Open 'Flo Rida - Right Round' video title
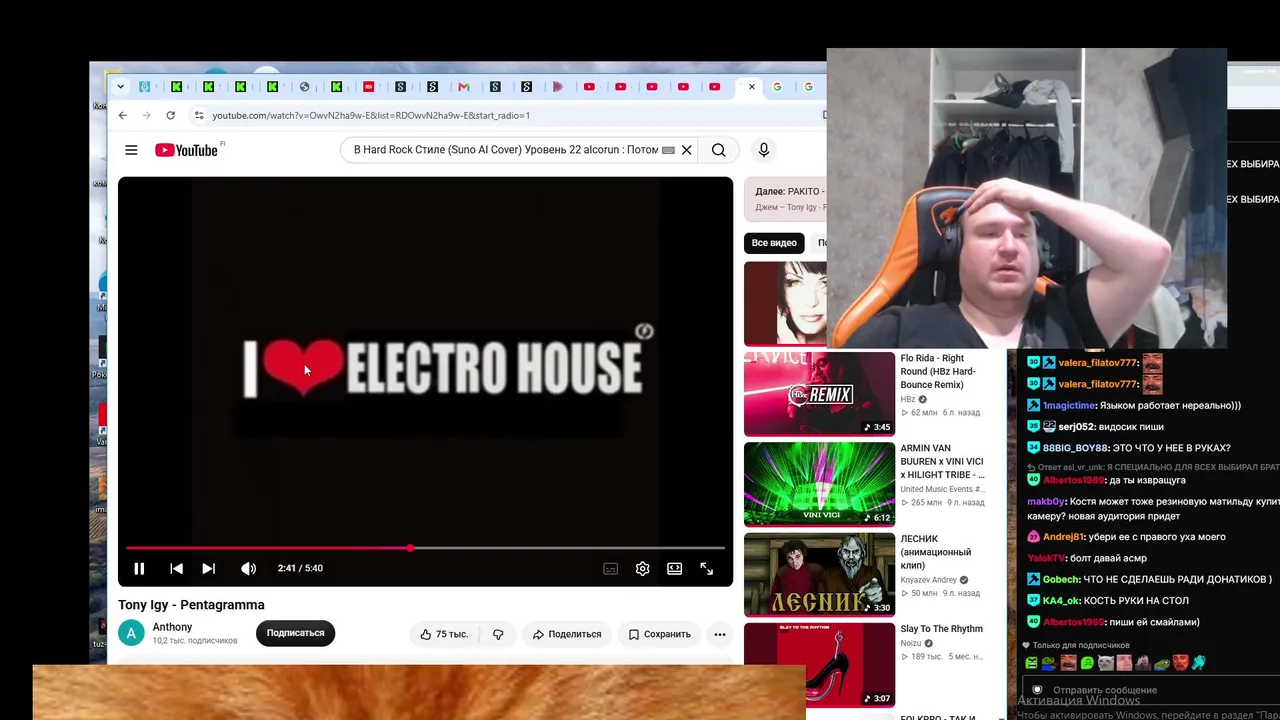The width and height of the screenshot is (1280, 720). [938, 371]
